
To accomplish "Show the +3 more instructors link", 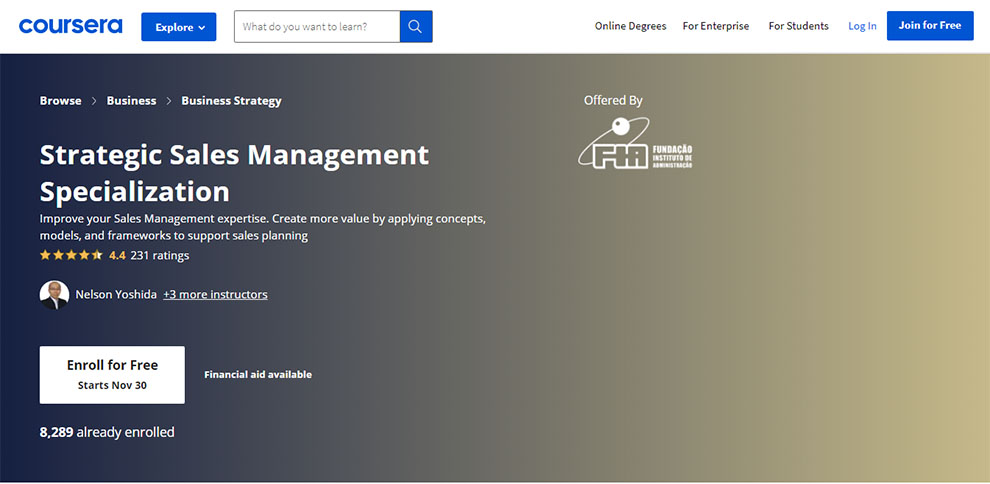I will tap(215, 294).
